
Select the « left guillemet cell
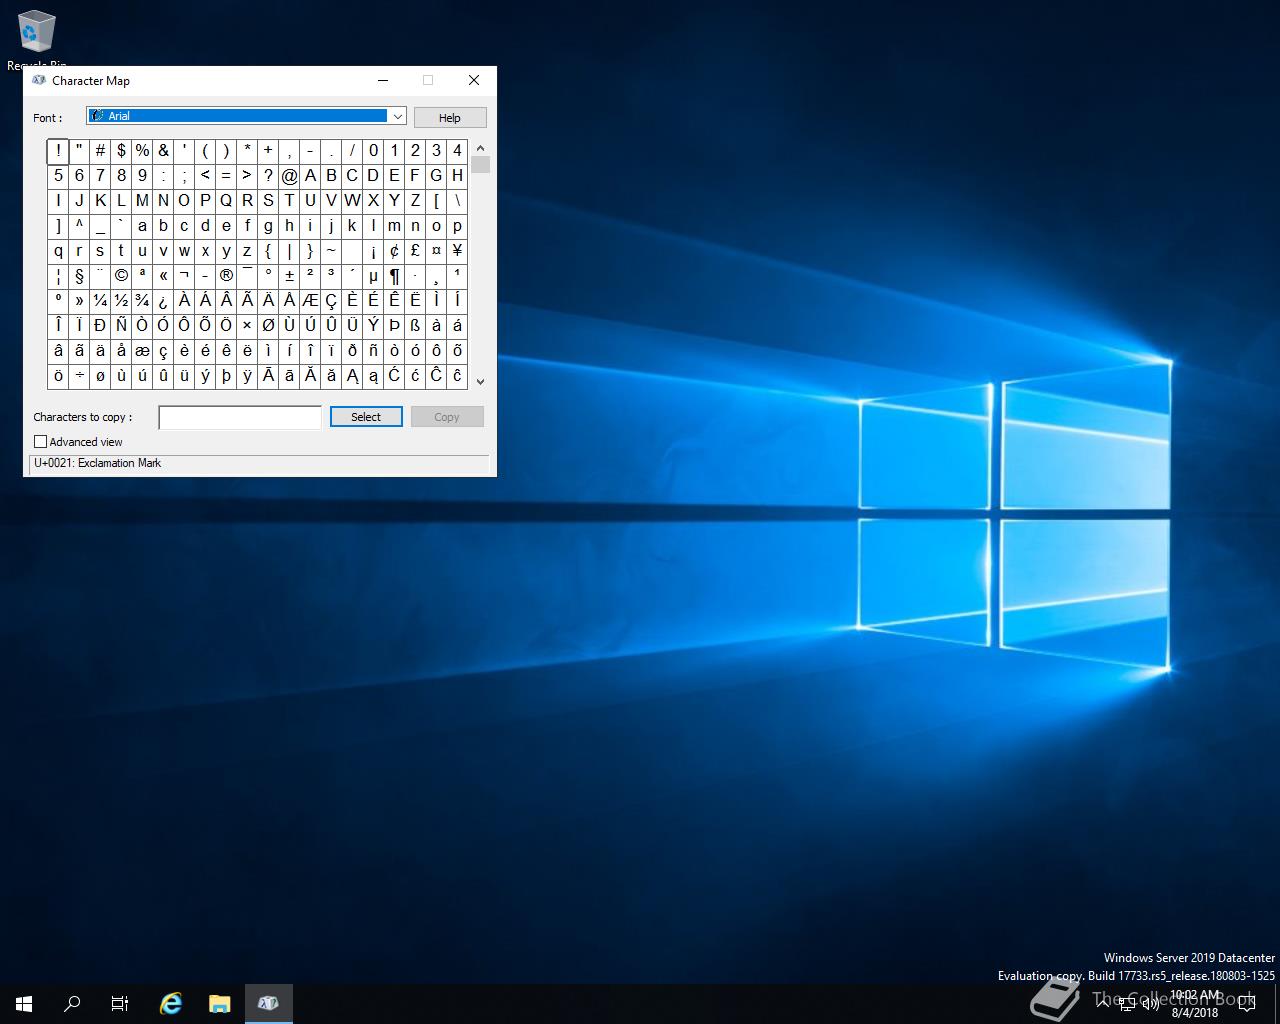point(163,276)
